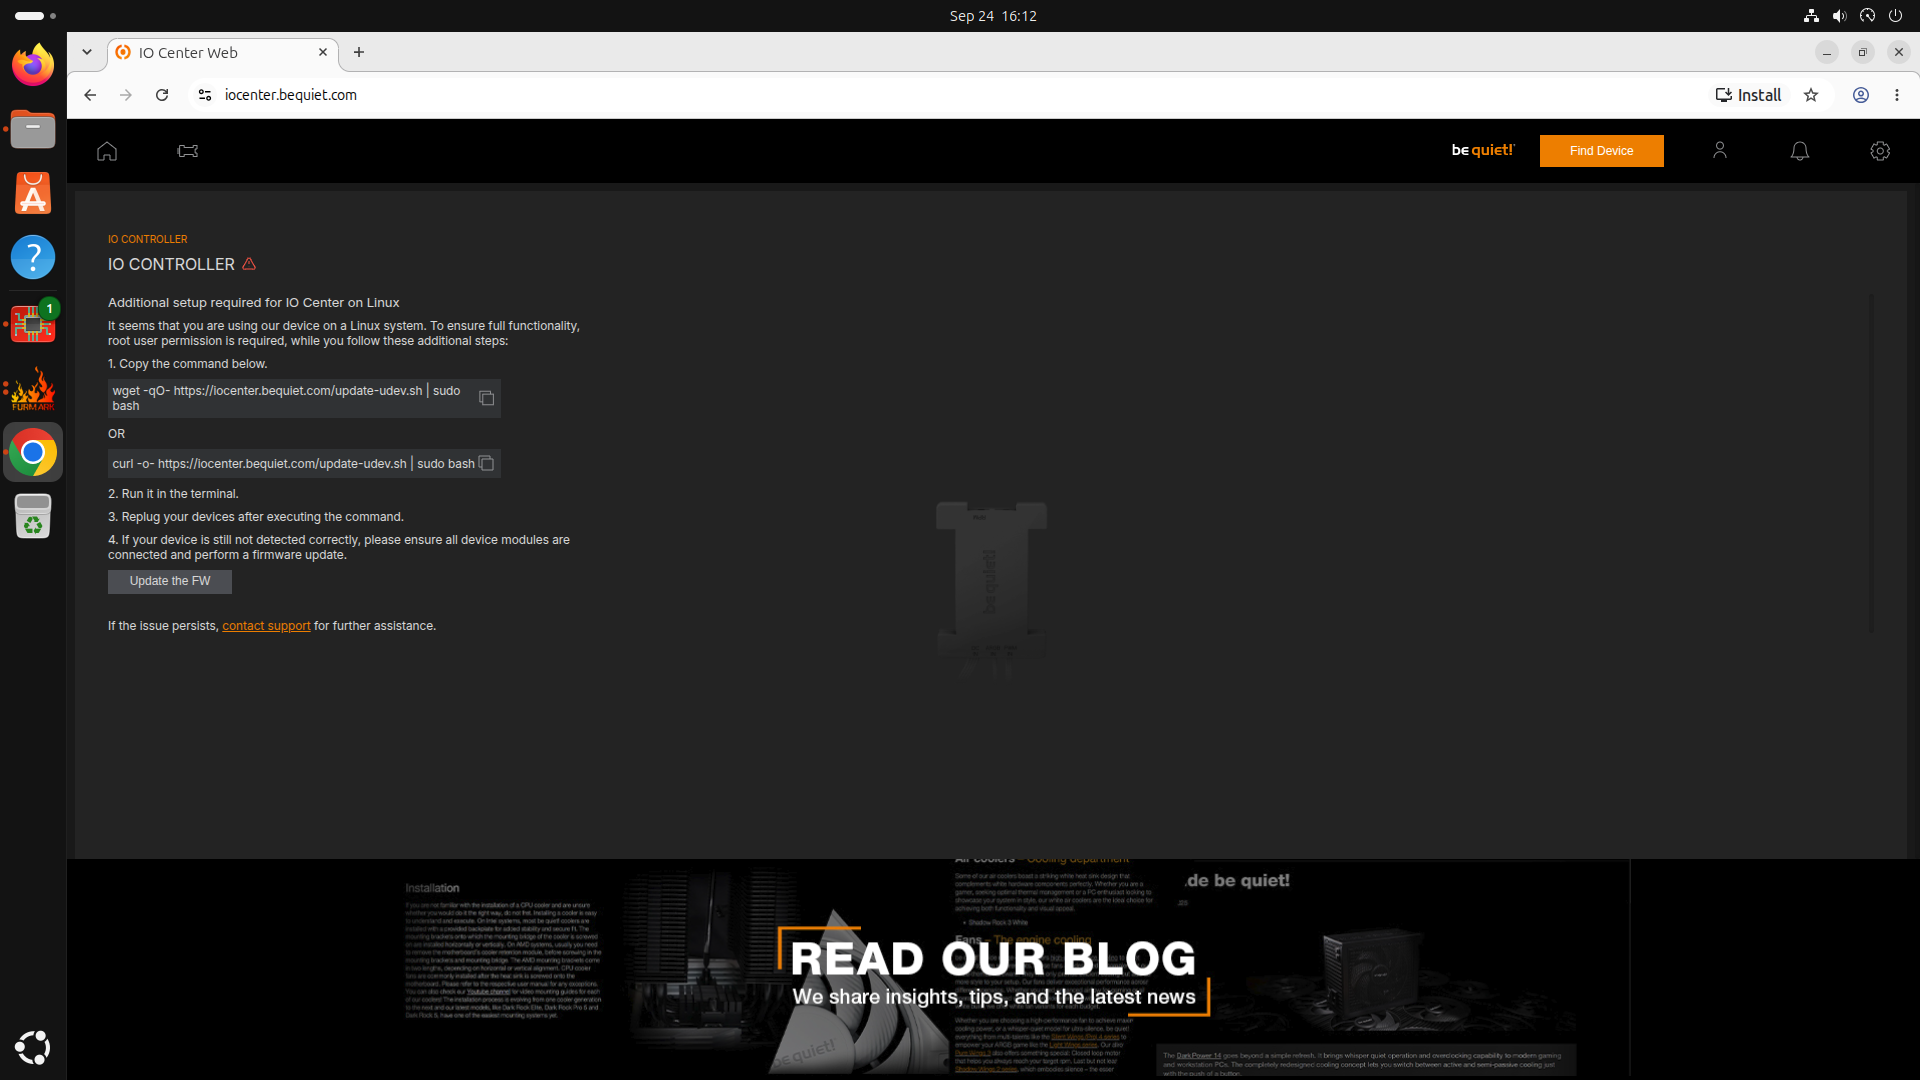Open Help from the dock
The width and height of the screenshot is (1920, 1080).
click(33, 258)
